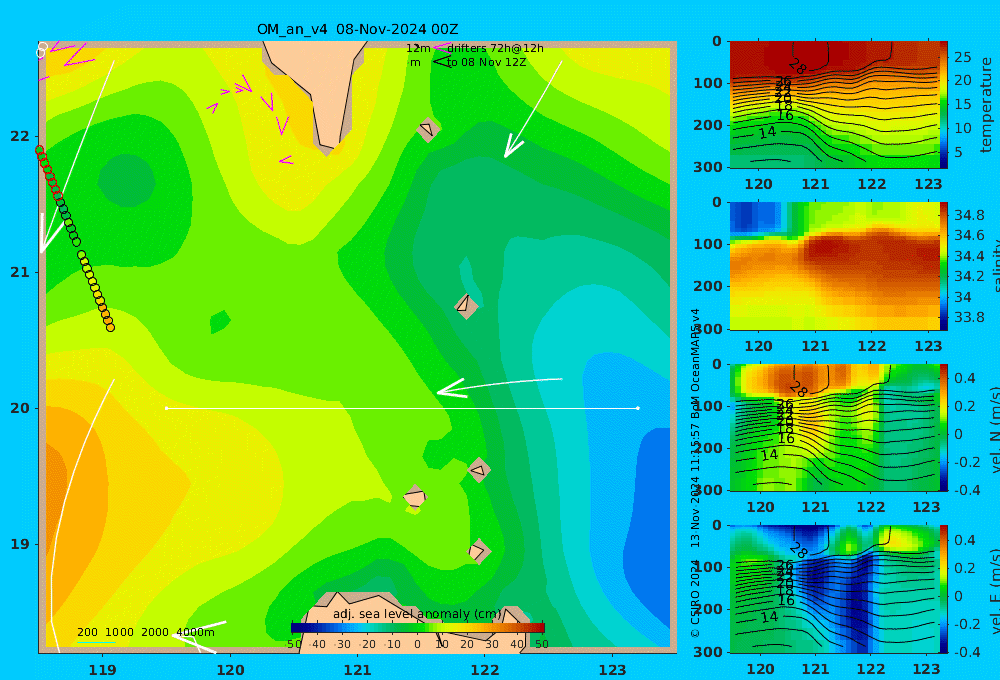Click the 28 isotherm label in the temperature panel
The width and height of the screenshot is (1000, 680).
coord(797,65)
